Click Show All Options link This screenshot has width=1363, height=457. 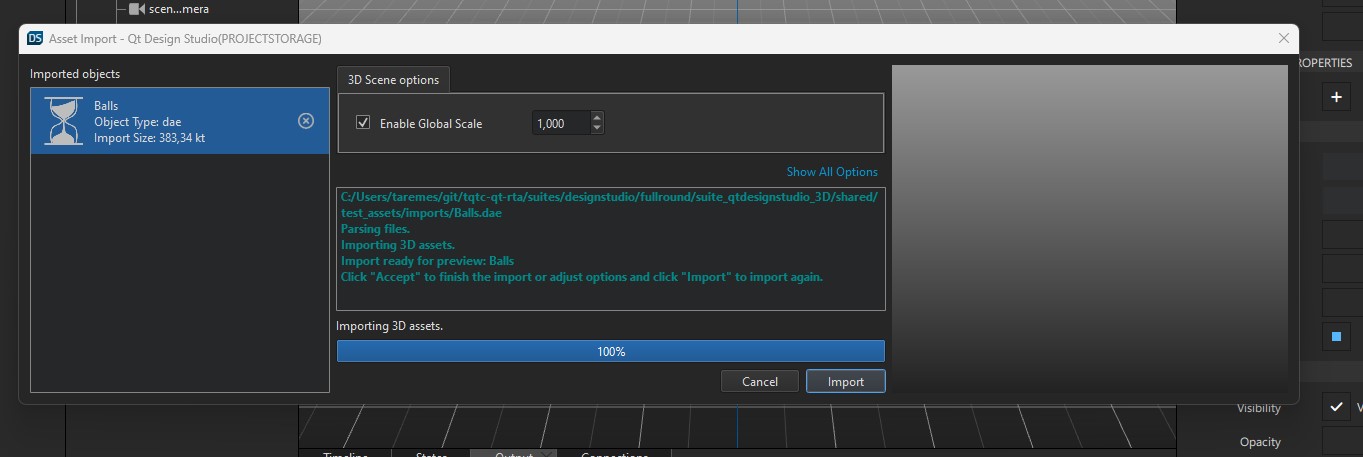pyautogui.click(x=832, y=172)
